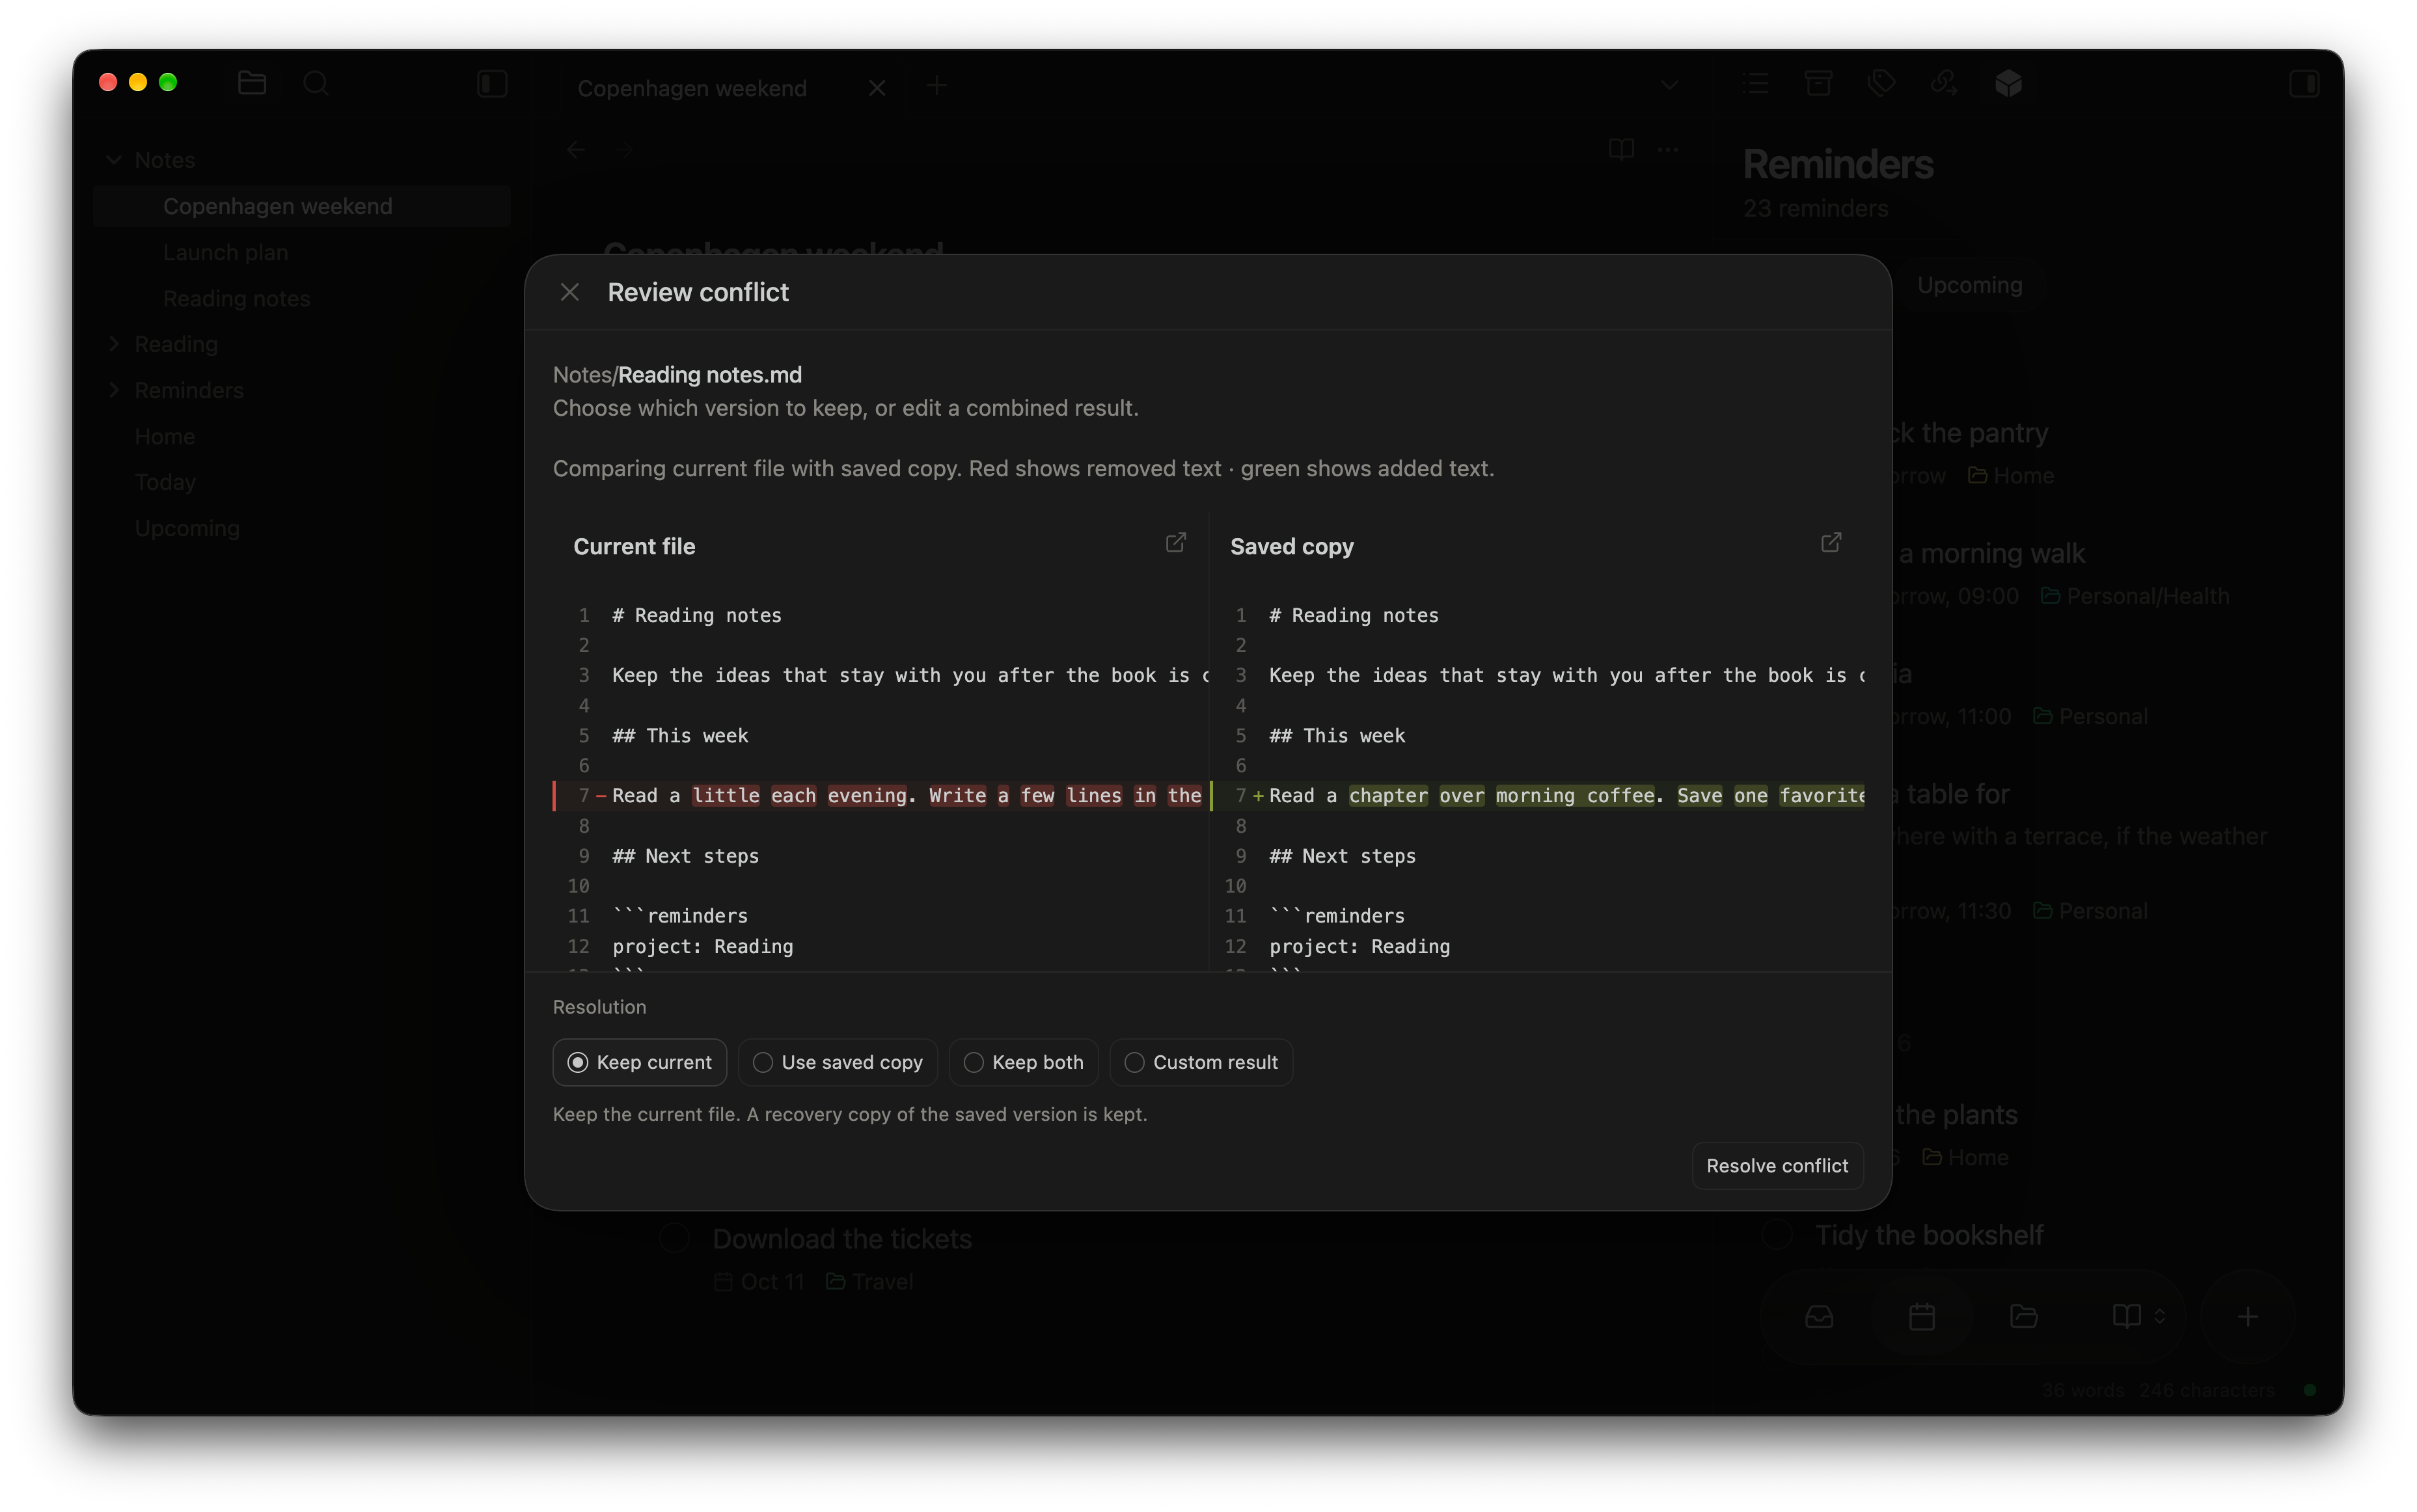This screenshot has width=2417, height=1512.
Task: Click the outgoing links icon in toolbar
Action: (x=1944, y=83)
